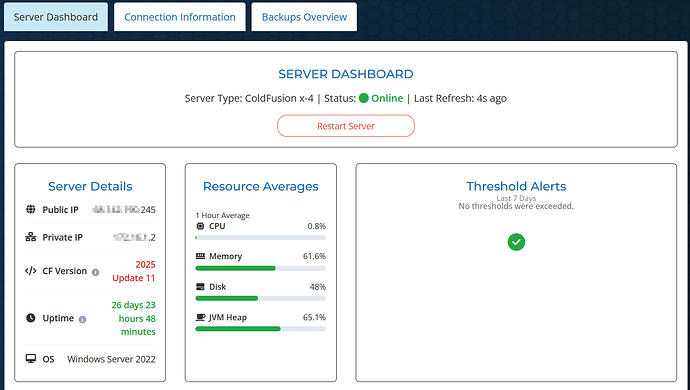Click the Memory usage progress bar
The height and width of the screenshot is (390, 690).
(x=261, y=268)
